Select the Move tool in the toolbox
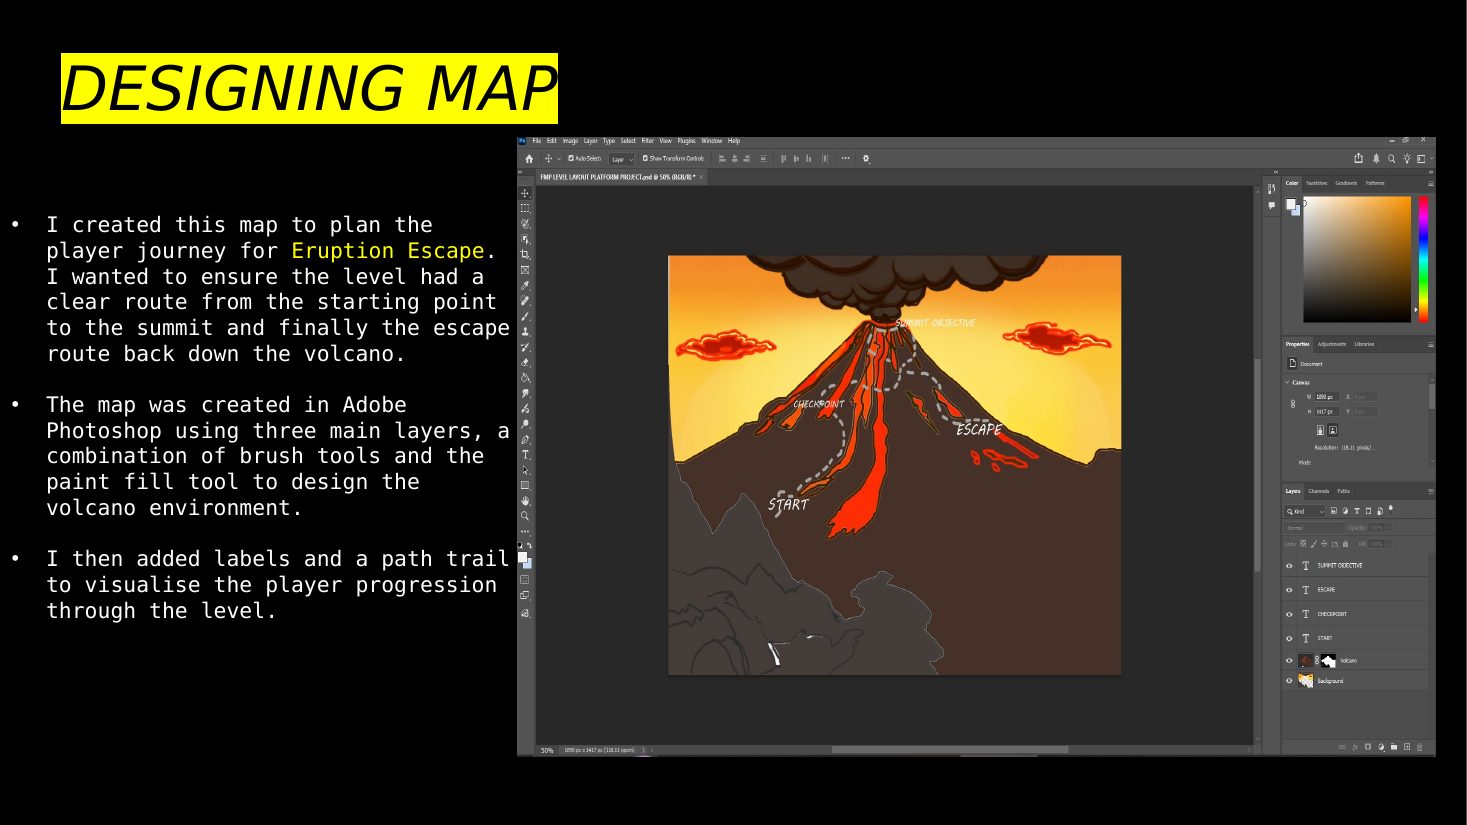This screenshot has height=825, width=1467. coord(525,192)
